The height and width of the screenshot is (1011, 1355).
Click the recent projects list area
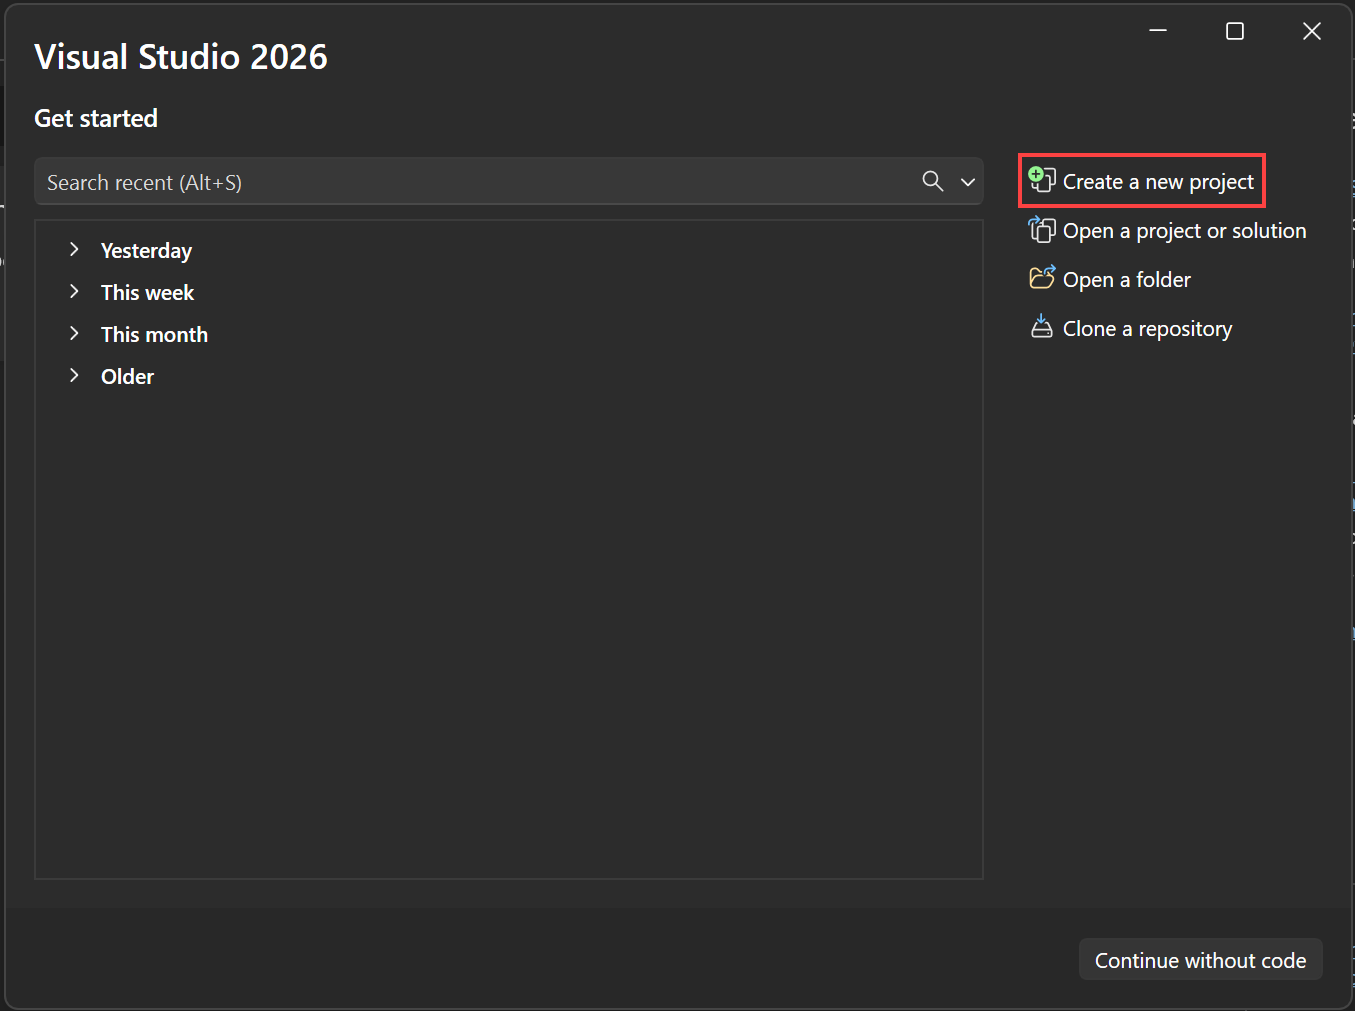(x=508, y=600)
